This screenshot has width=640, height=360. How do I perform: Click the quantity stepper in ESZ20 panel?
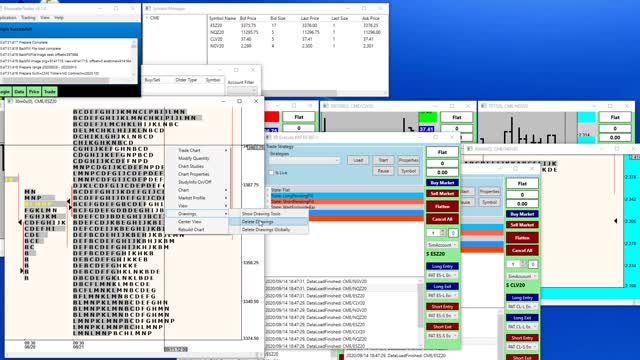(443, 233)
